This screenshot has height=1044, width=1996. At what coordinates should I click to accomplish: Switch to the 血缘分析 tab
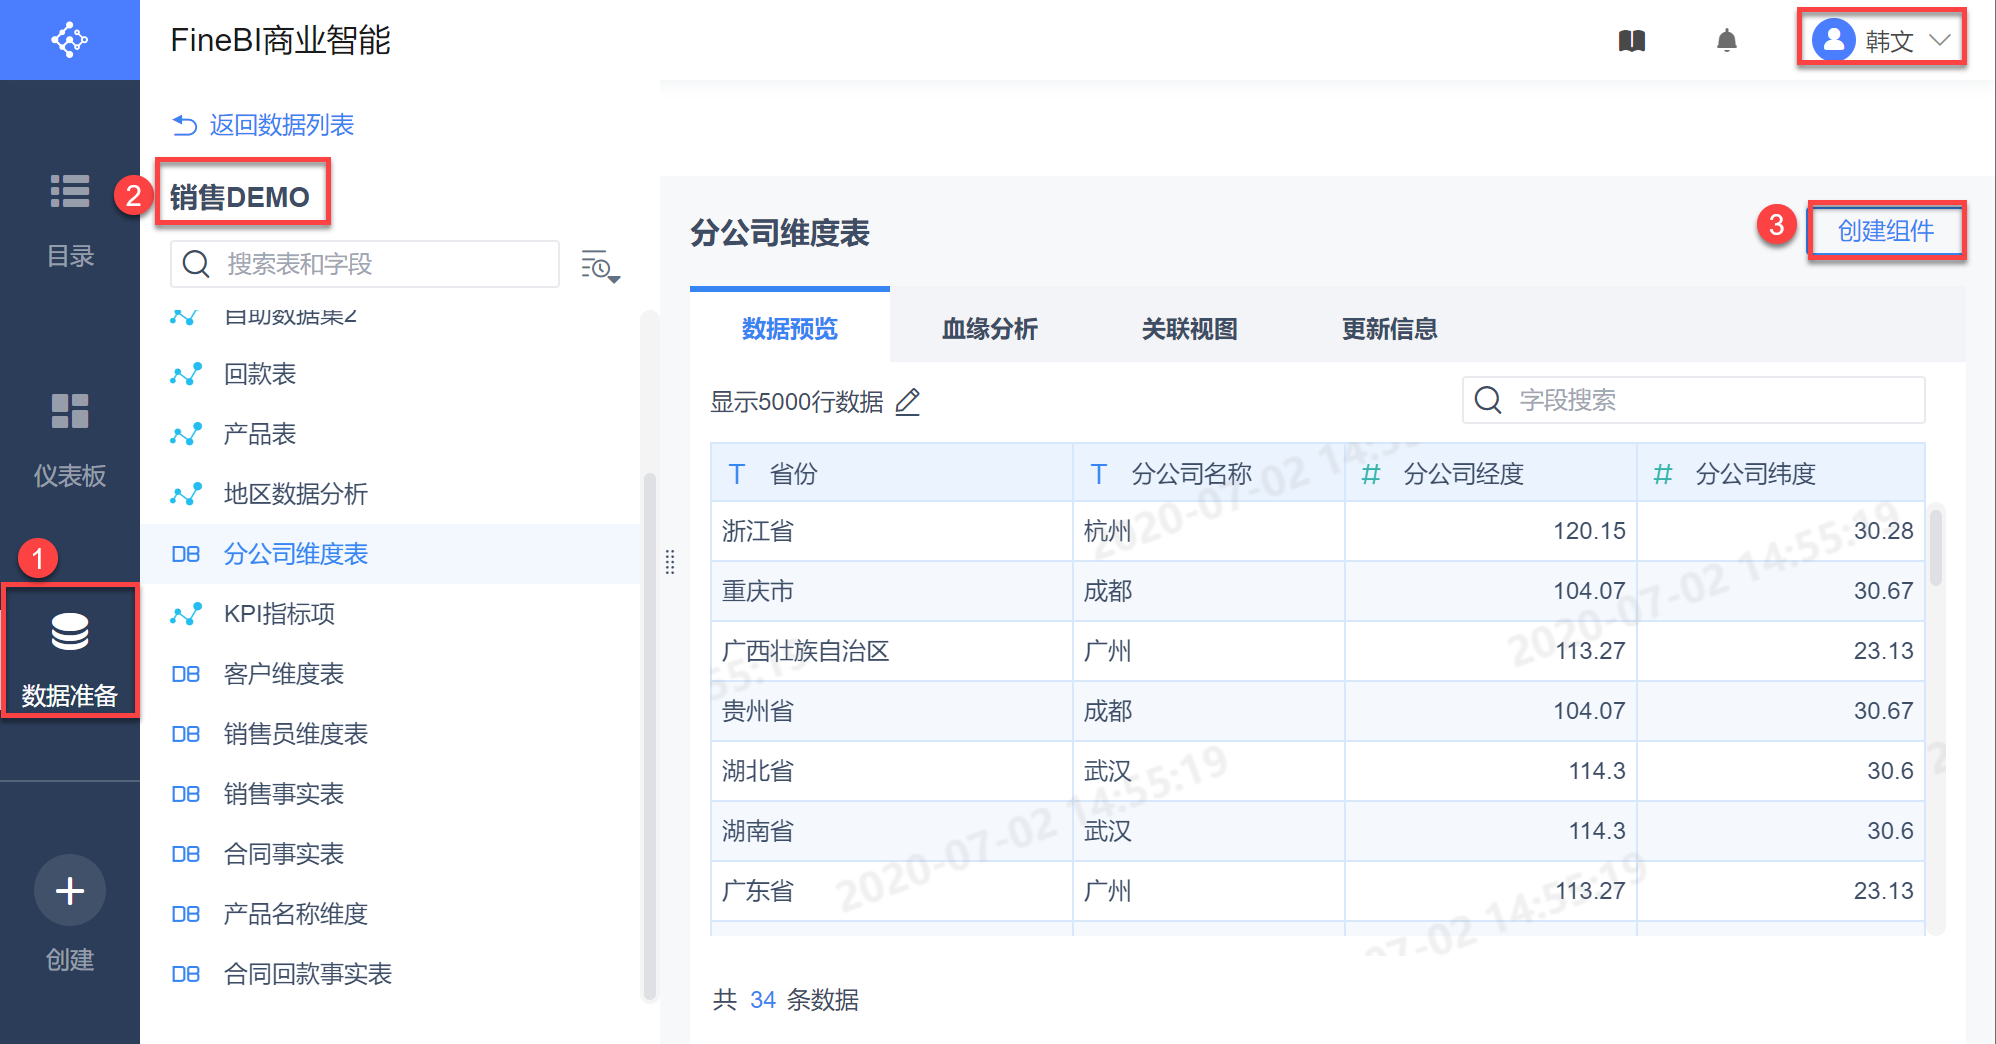click(x=989, y=329)
